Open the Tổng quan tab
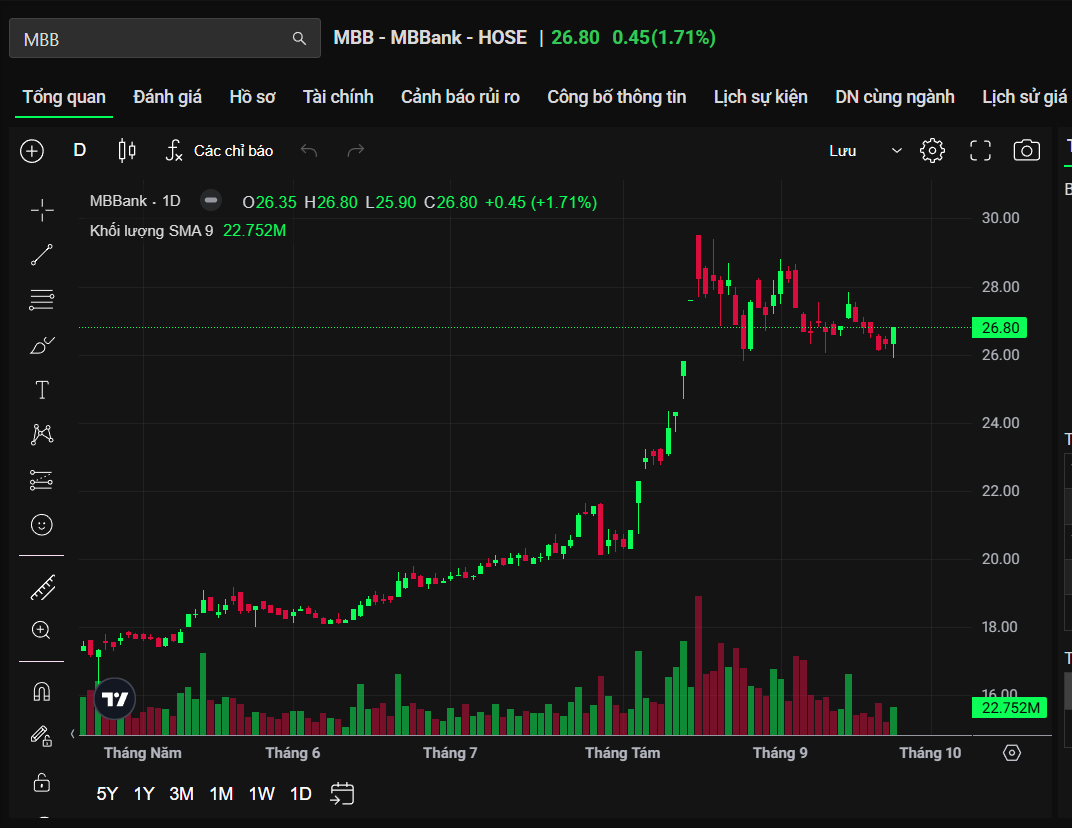This screenshot has width=1072, height=828. (x=64, y=97)
